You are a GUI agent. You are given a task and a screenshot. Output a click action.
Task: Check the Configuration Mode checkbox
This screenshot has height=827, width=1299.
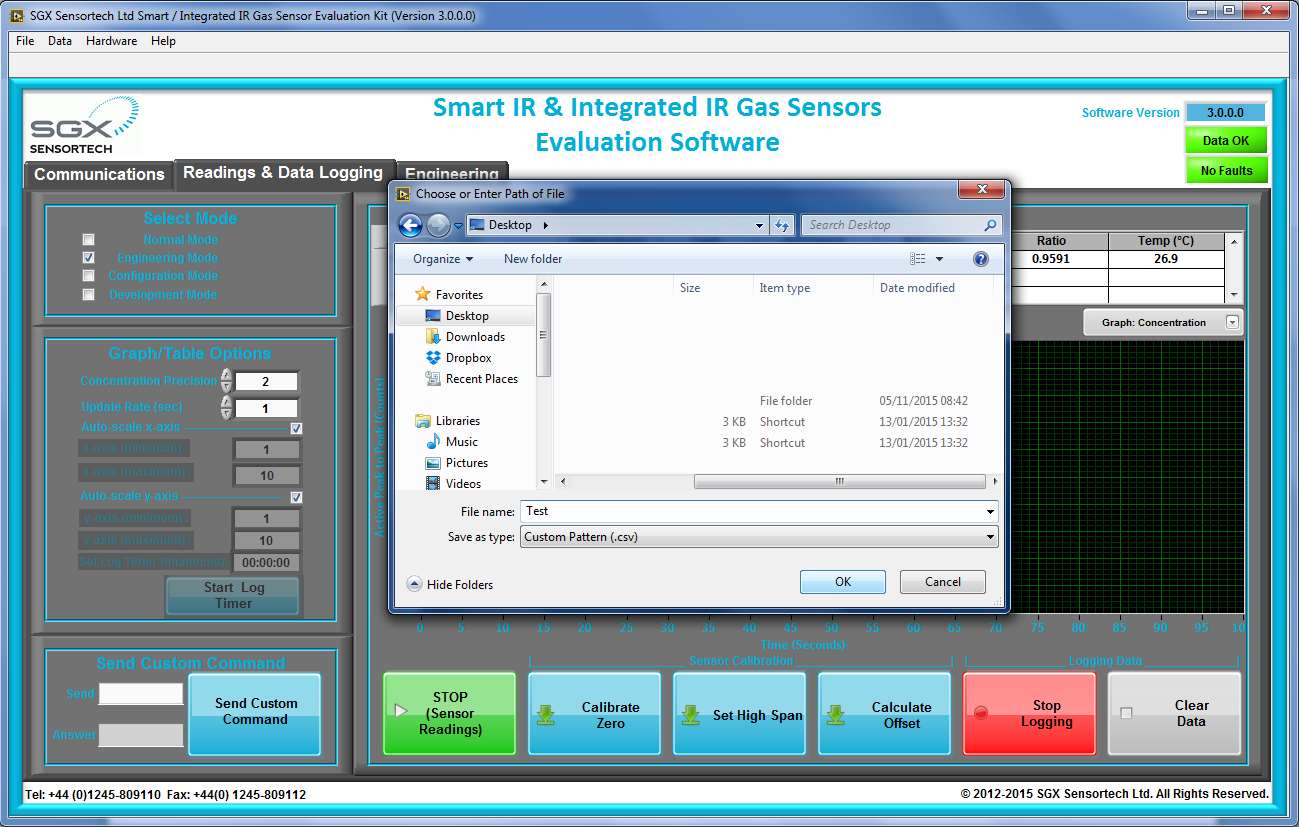point(89,276)
